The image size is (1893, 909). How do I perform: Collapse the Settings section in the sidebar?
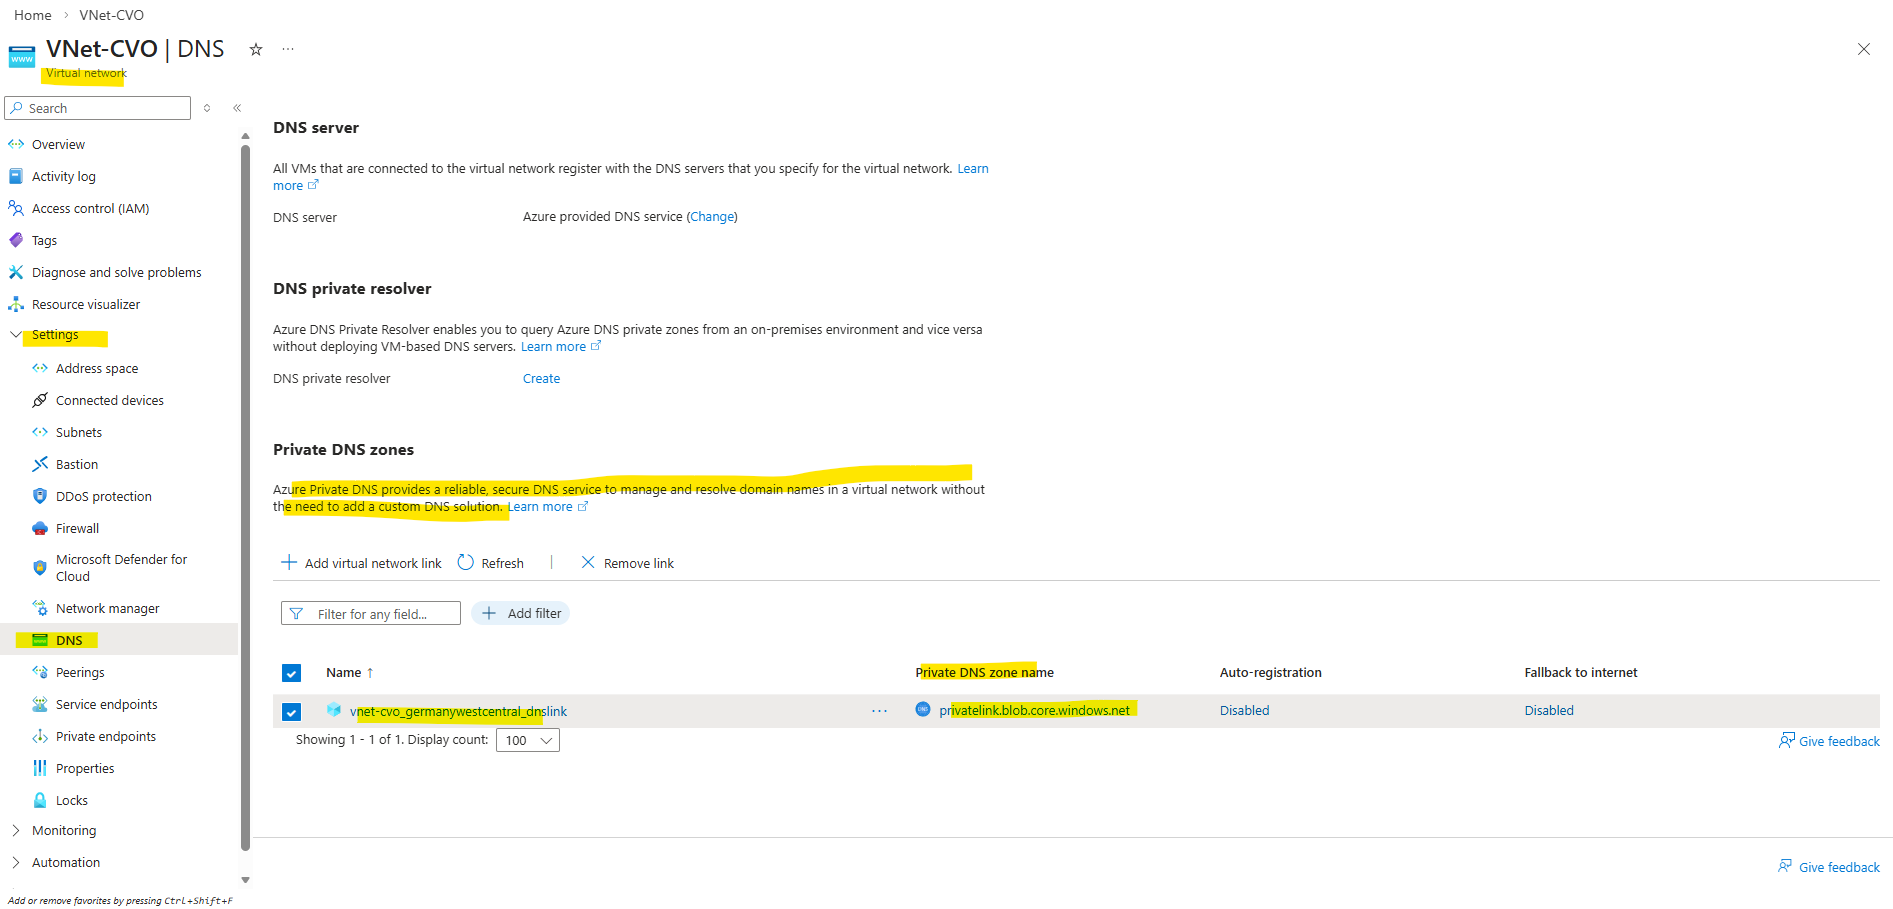(15, 335)
